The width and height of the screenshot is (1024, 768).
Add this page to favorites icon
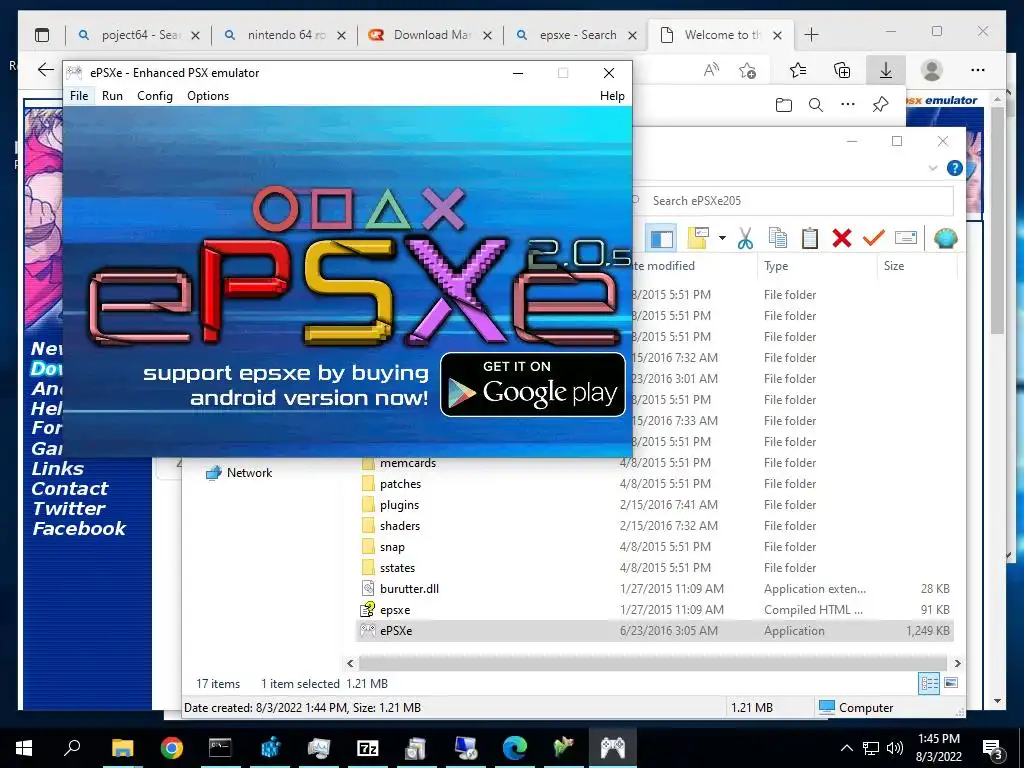click(x=747, y=70)
